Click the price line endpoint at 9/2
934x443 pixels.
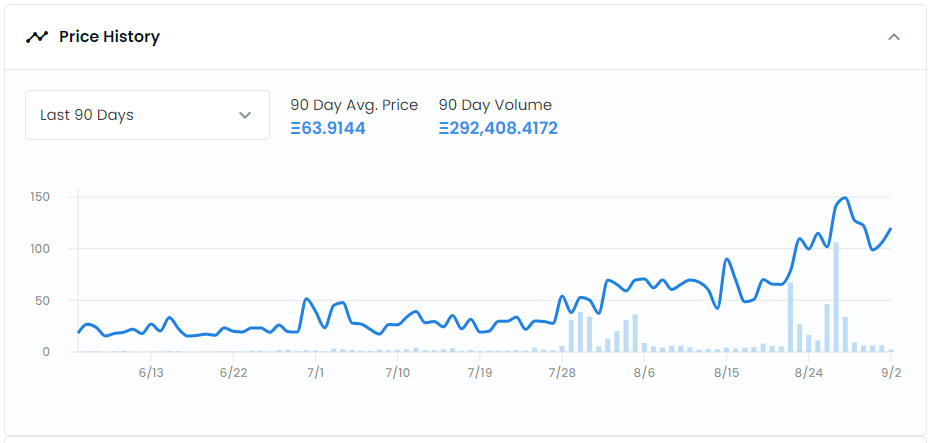[x=891, y=229]
